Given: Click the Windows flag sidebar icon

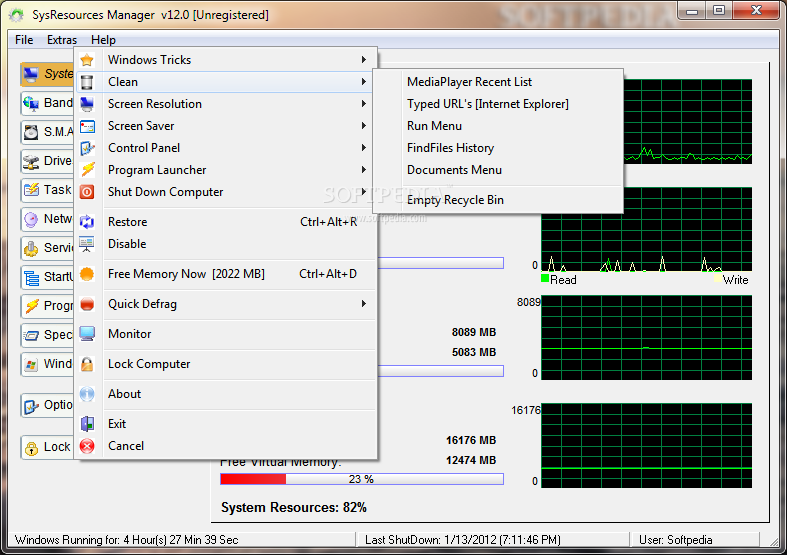Looking at the screenshot, I should pos(31,364).
